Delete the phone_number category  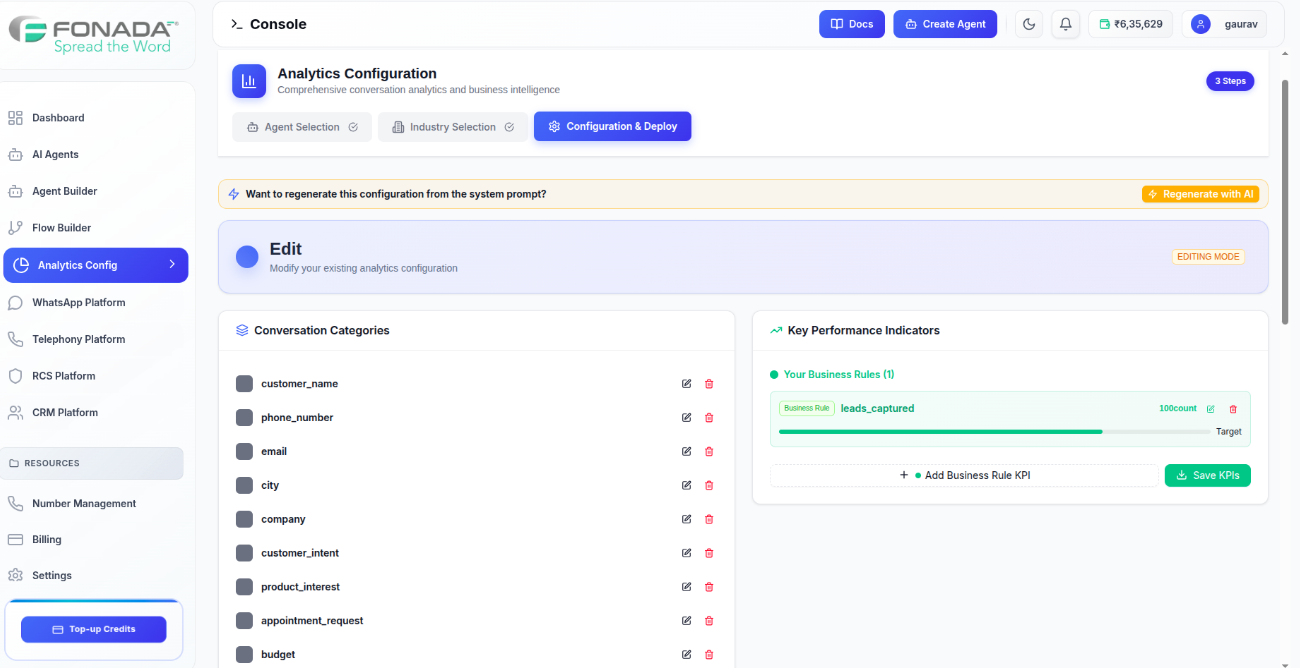coord(709,418)
